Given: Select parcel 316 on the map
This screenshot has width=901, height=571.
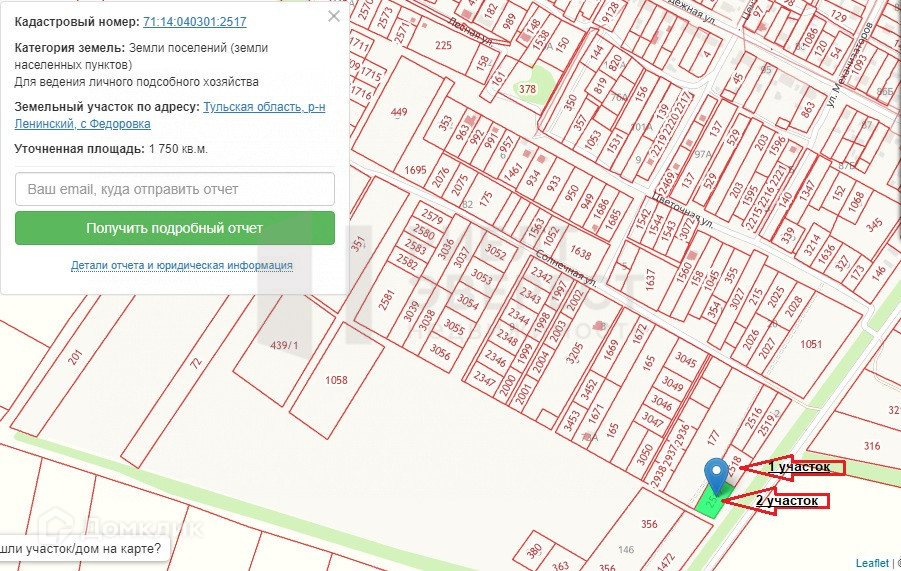Looking at the screenshot, I should pyautogui.click(x=872, y=446).
